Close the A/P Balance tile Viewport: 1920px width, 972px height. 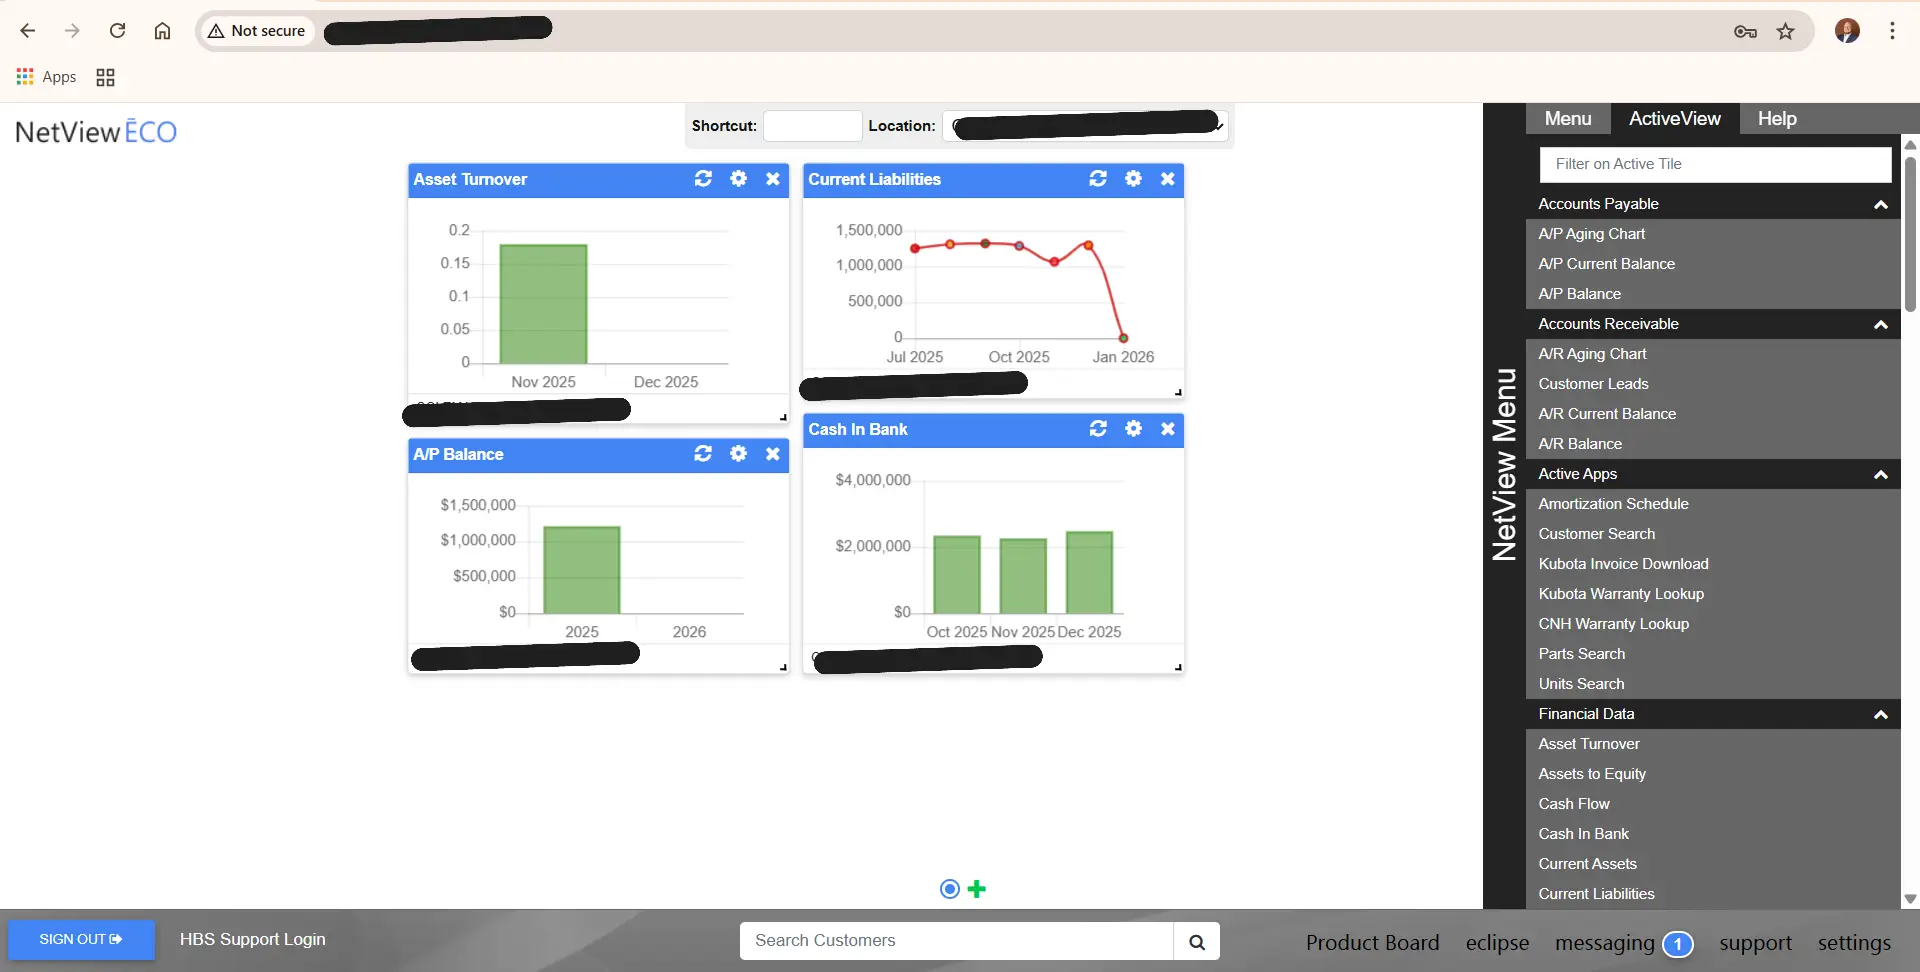click(x=773, y=454)
